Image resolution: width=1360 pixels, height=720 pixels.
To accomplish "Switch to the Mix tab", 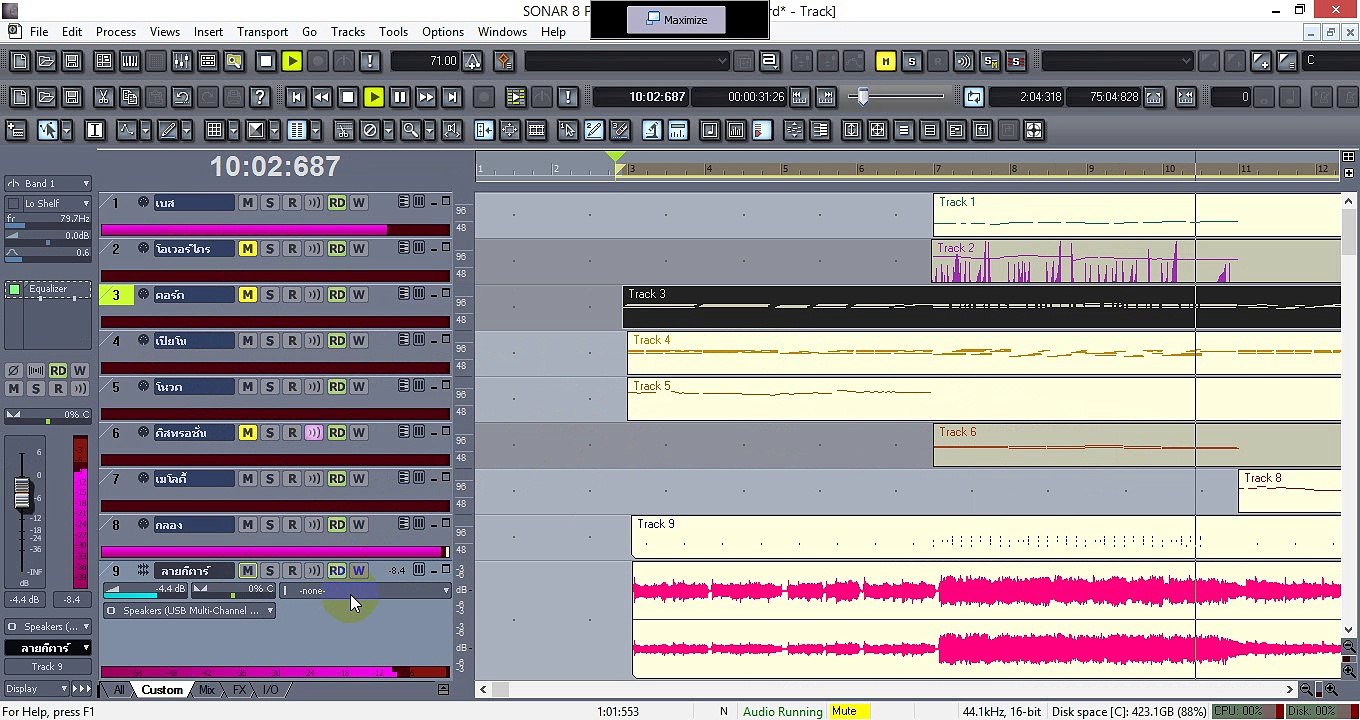I will (x=206, y=690).
